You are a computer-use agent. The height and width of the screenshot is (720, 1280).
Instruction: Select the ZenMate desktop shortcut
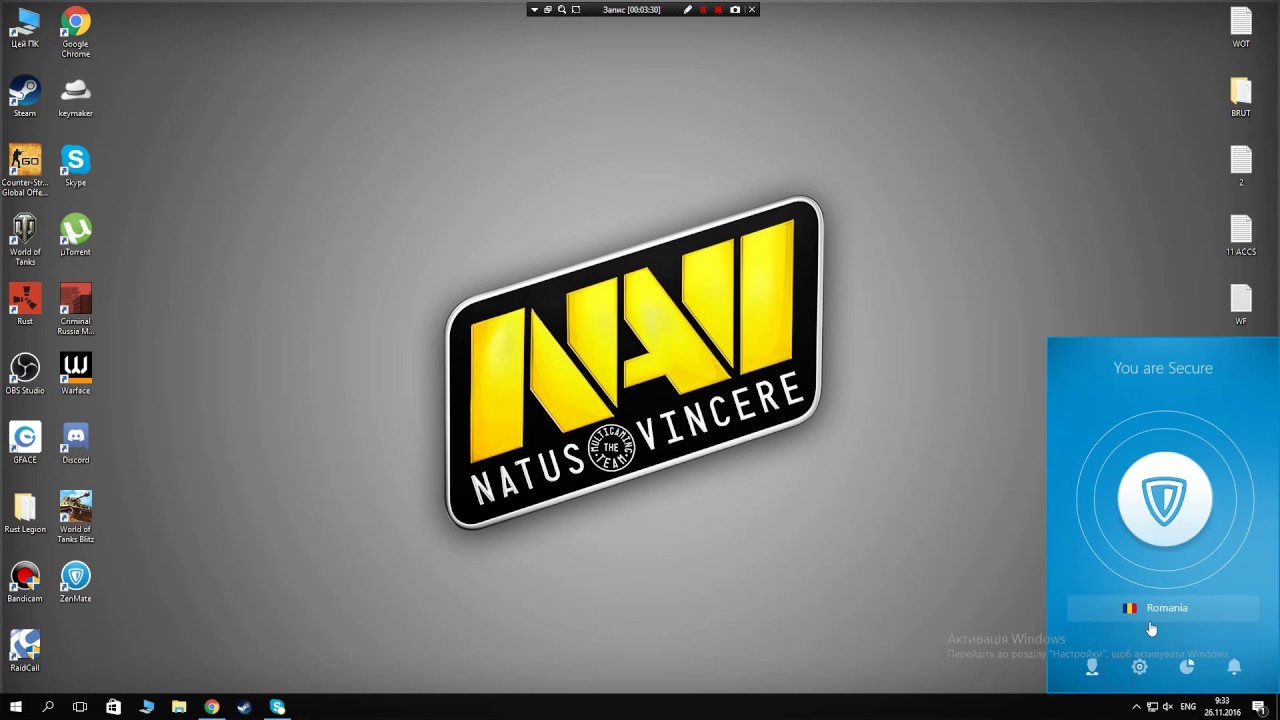point(75,583)
